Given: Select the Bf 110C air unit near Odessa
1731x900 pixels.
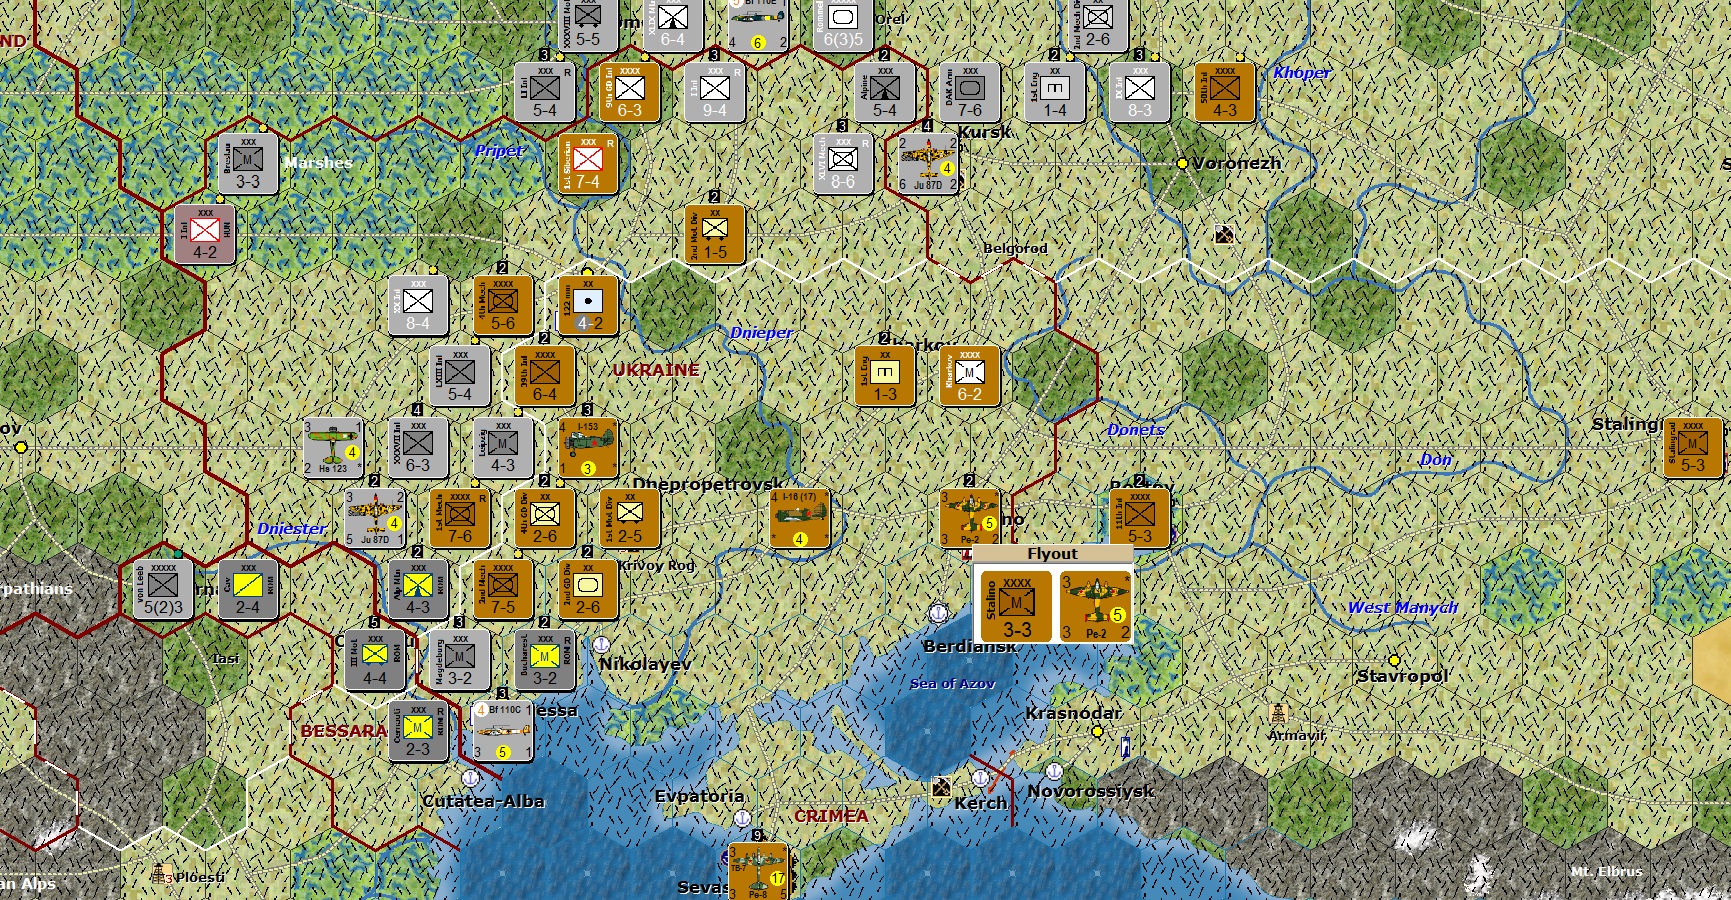Looking at the screenshot, I should pos(503,731).
